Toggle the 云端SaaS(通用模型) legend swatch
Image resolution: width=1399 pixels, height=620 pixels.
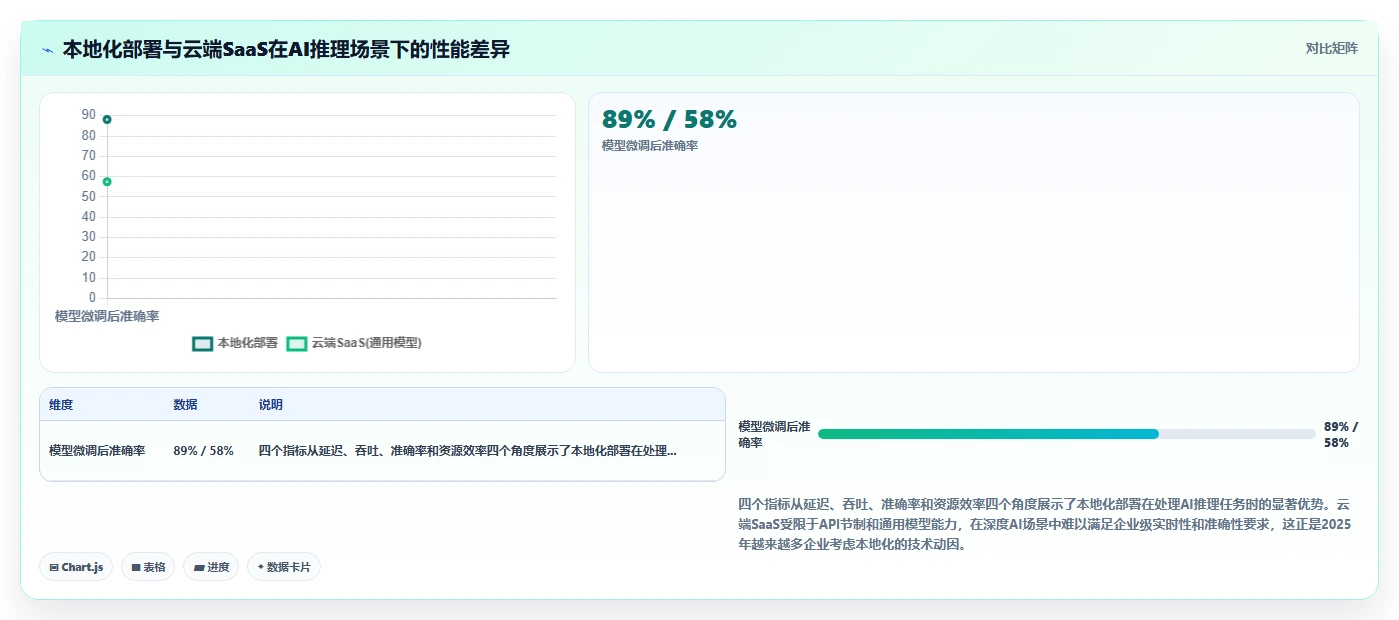(x=297, y=343)
